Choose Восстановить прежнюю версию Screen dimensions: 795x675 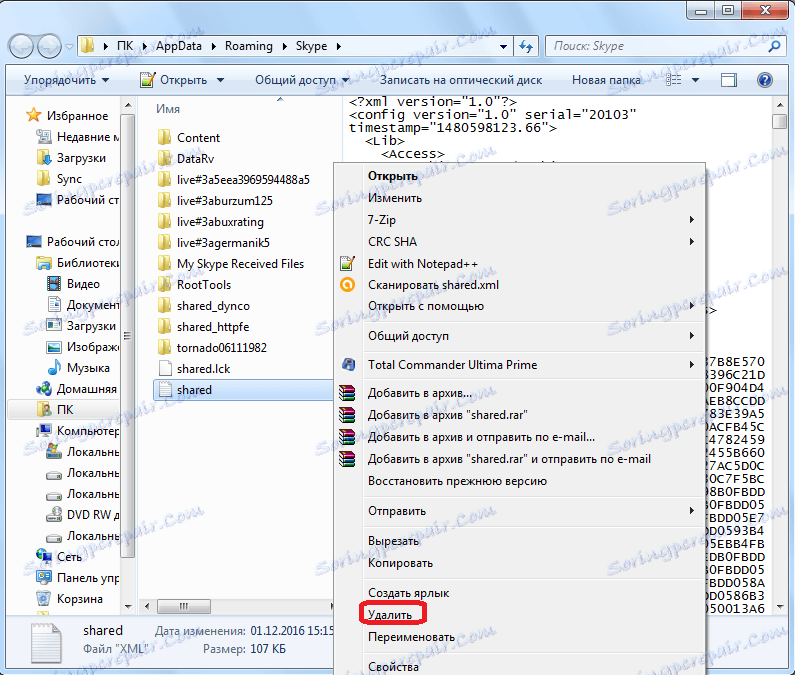[x=457, y=481]
